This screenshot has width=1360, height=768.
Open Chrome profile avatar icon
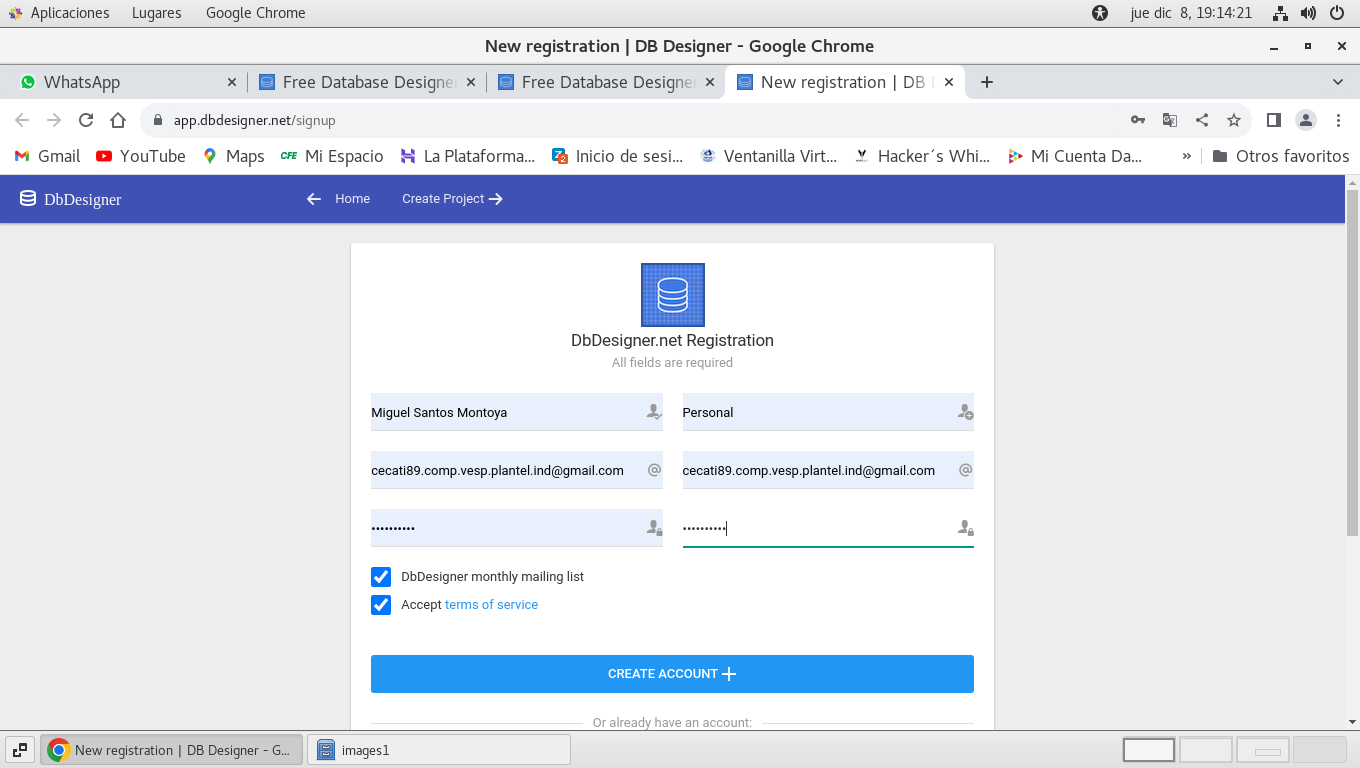[1306, 120]
